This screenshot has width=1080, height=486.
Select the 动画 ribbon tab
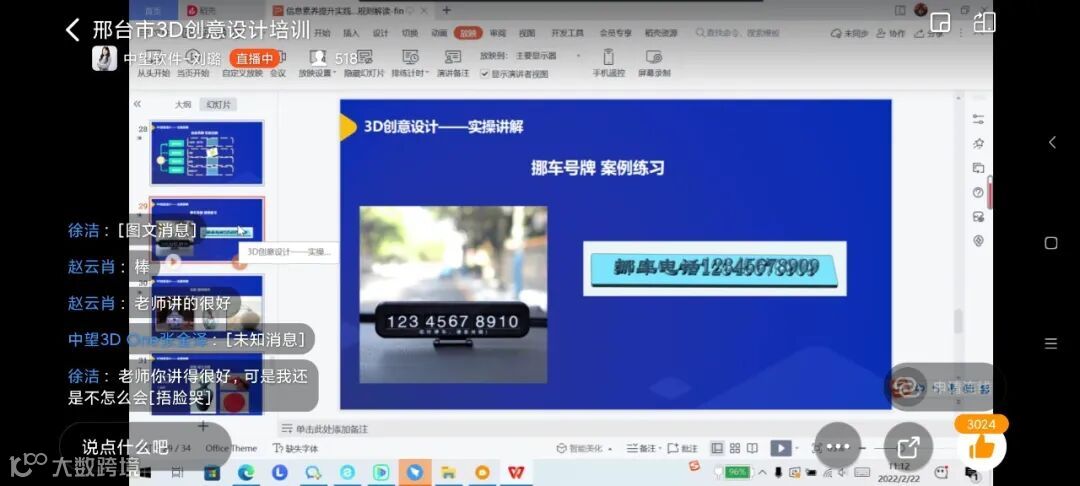click(439, 33)
